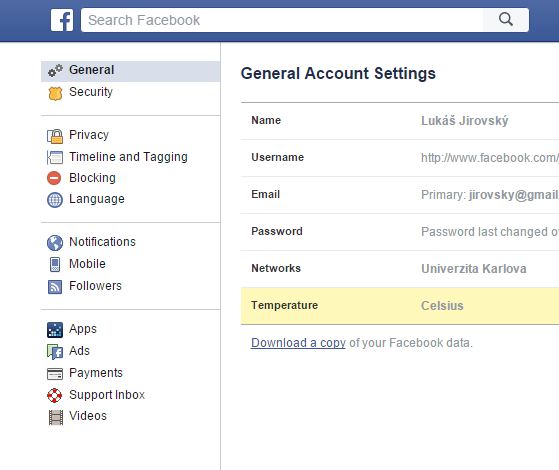Viewport: 559px width, 470px height.
Task: Click the search magnifier button
Action: coord(506,20)
